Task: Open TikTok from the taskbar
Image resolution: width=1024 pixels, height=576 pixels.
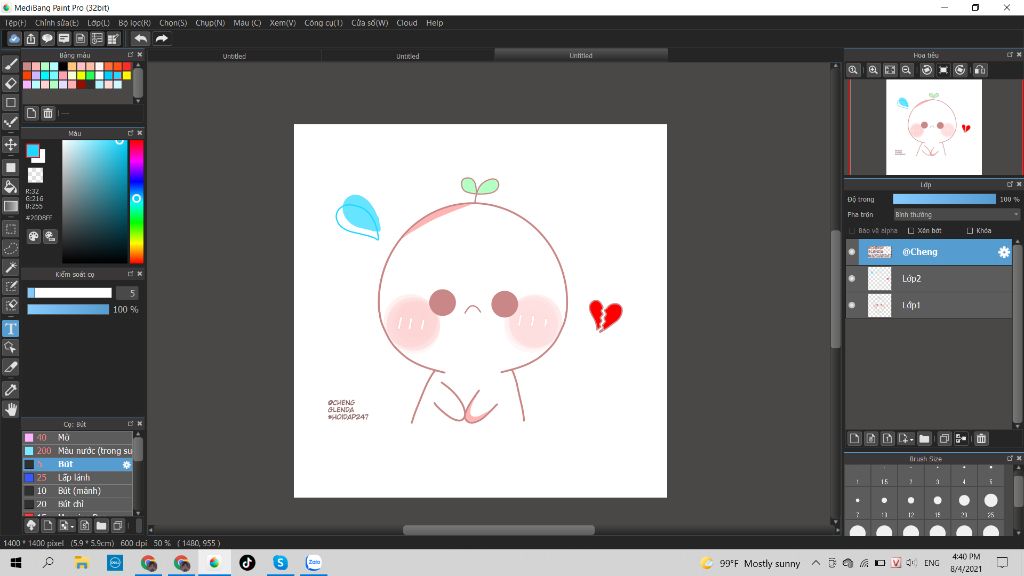Action: tap(247, 562)
